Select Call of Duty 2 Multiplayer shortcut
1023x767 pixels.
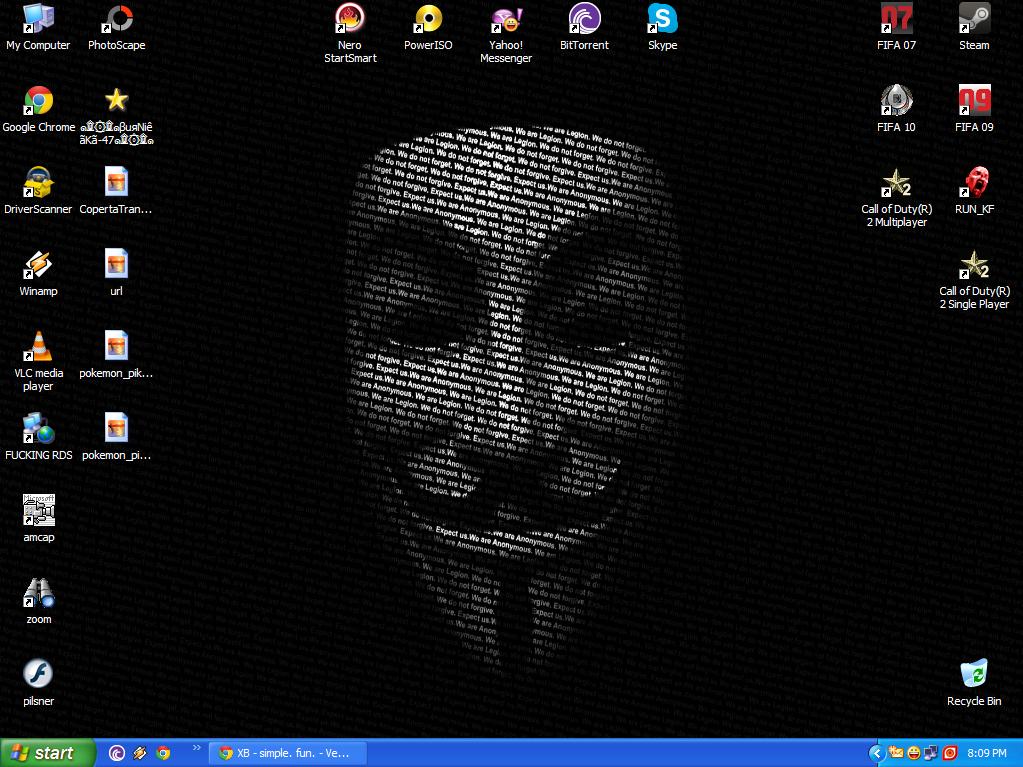[x=896, y=198]
